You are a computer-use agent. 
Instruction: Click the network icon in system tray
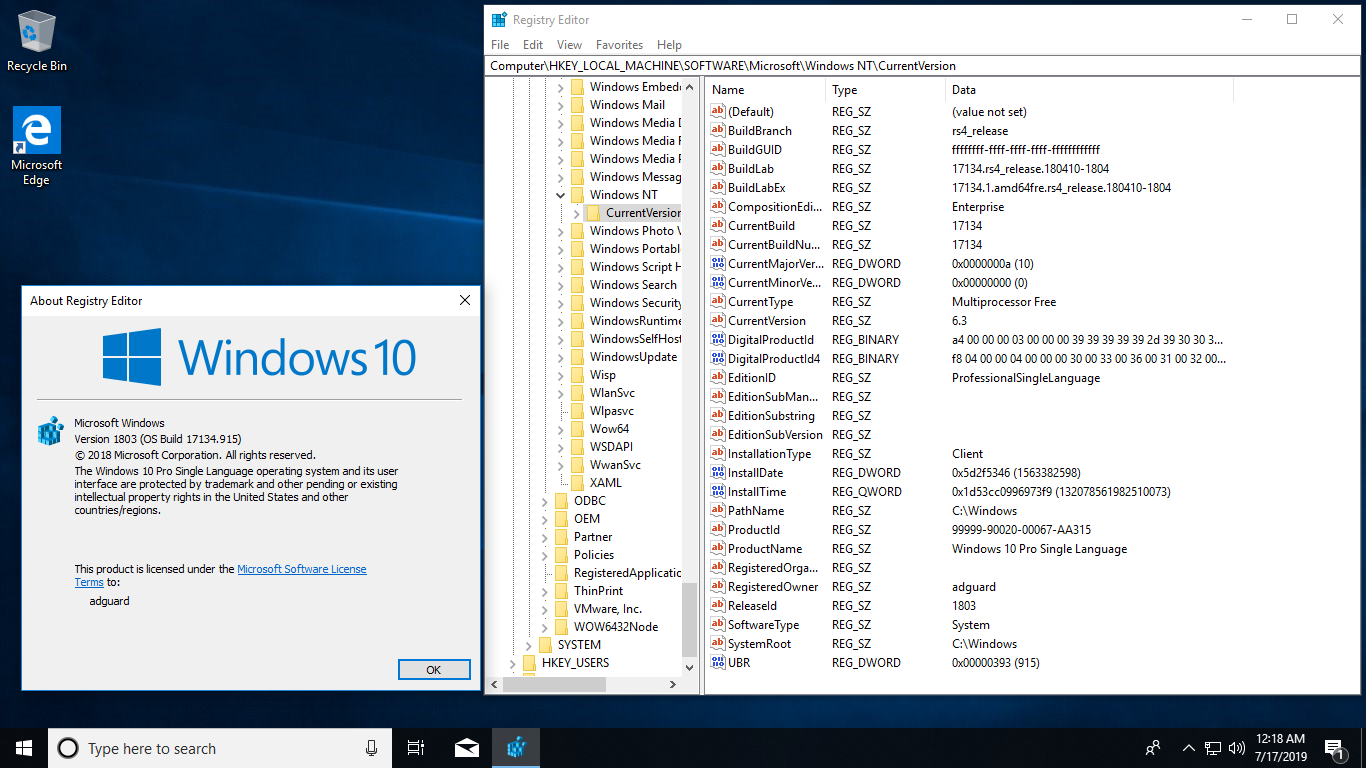point(1212,748)
